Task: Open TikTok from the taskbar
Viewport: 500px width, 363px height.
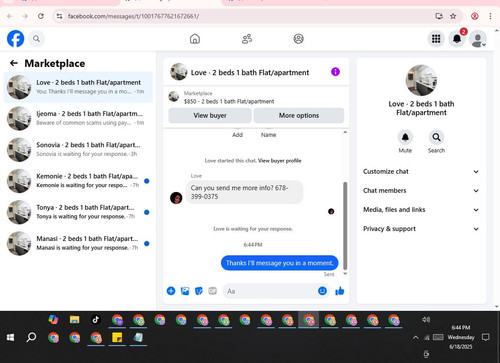Action: (96, 320)
